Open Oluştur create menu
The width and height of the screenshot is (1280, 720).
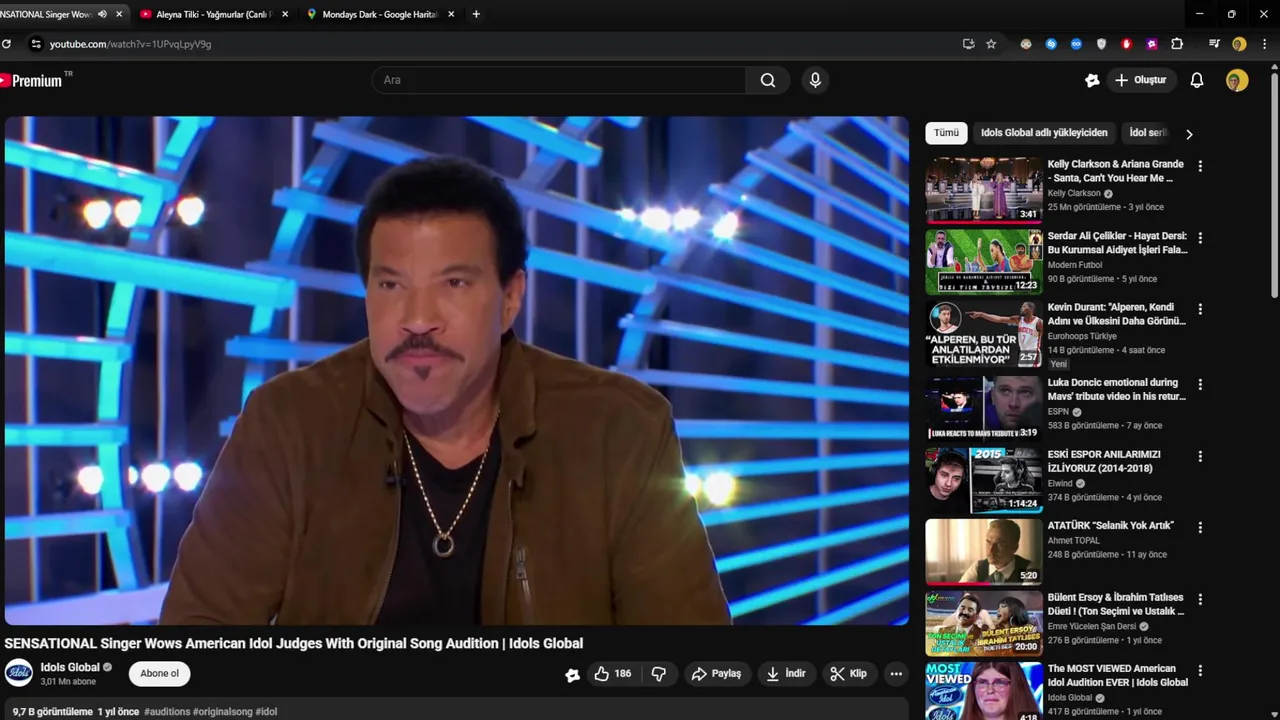(x=1141, y=80)
